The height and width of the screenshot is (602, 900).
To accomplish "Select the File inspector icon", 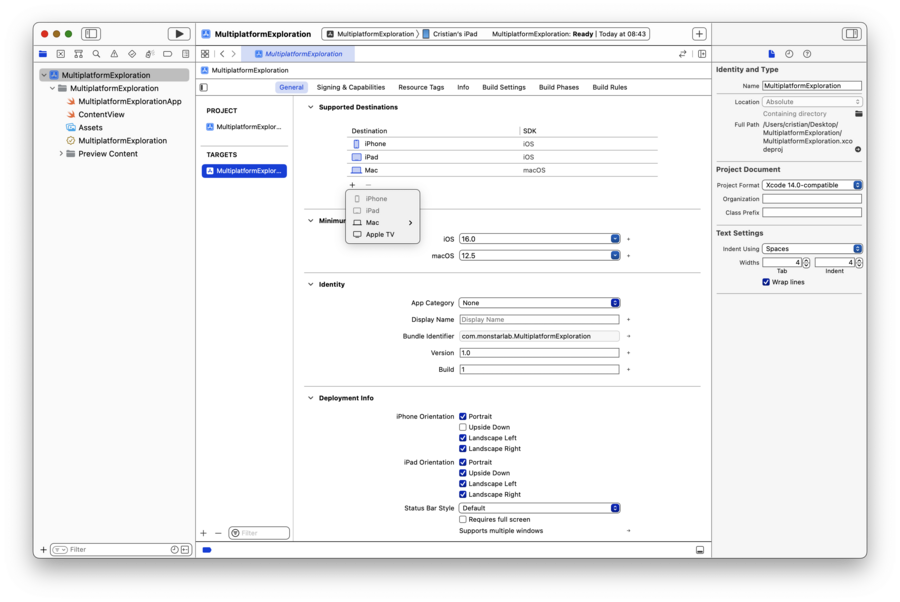I will 771,54.
